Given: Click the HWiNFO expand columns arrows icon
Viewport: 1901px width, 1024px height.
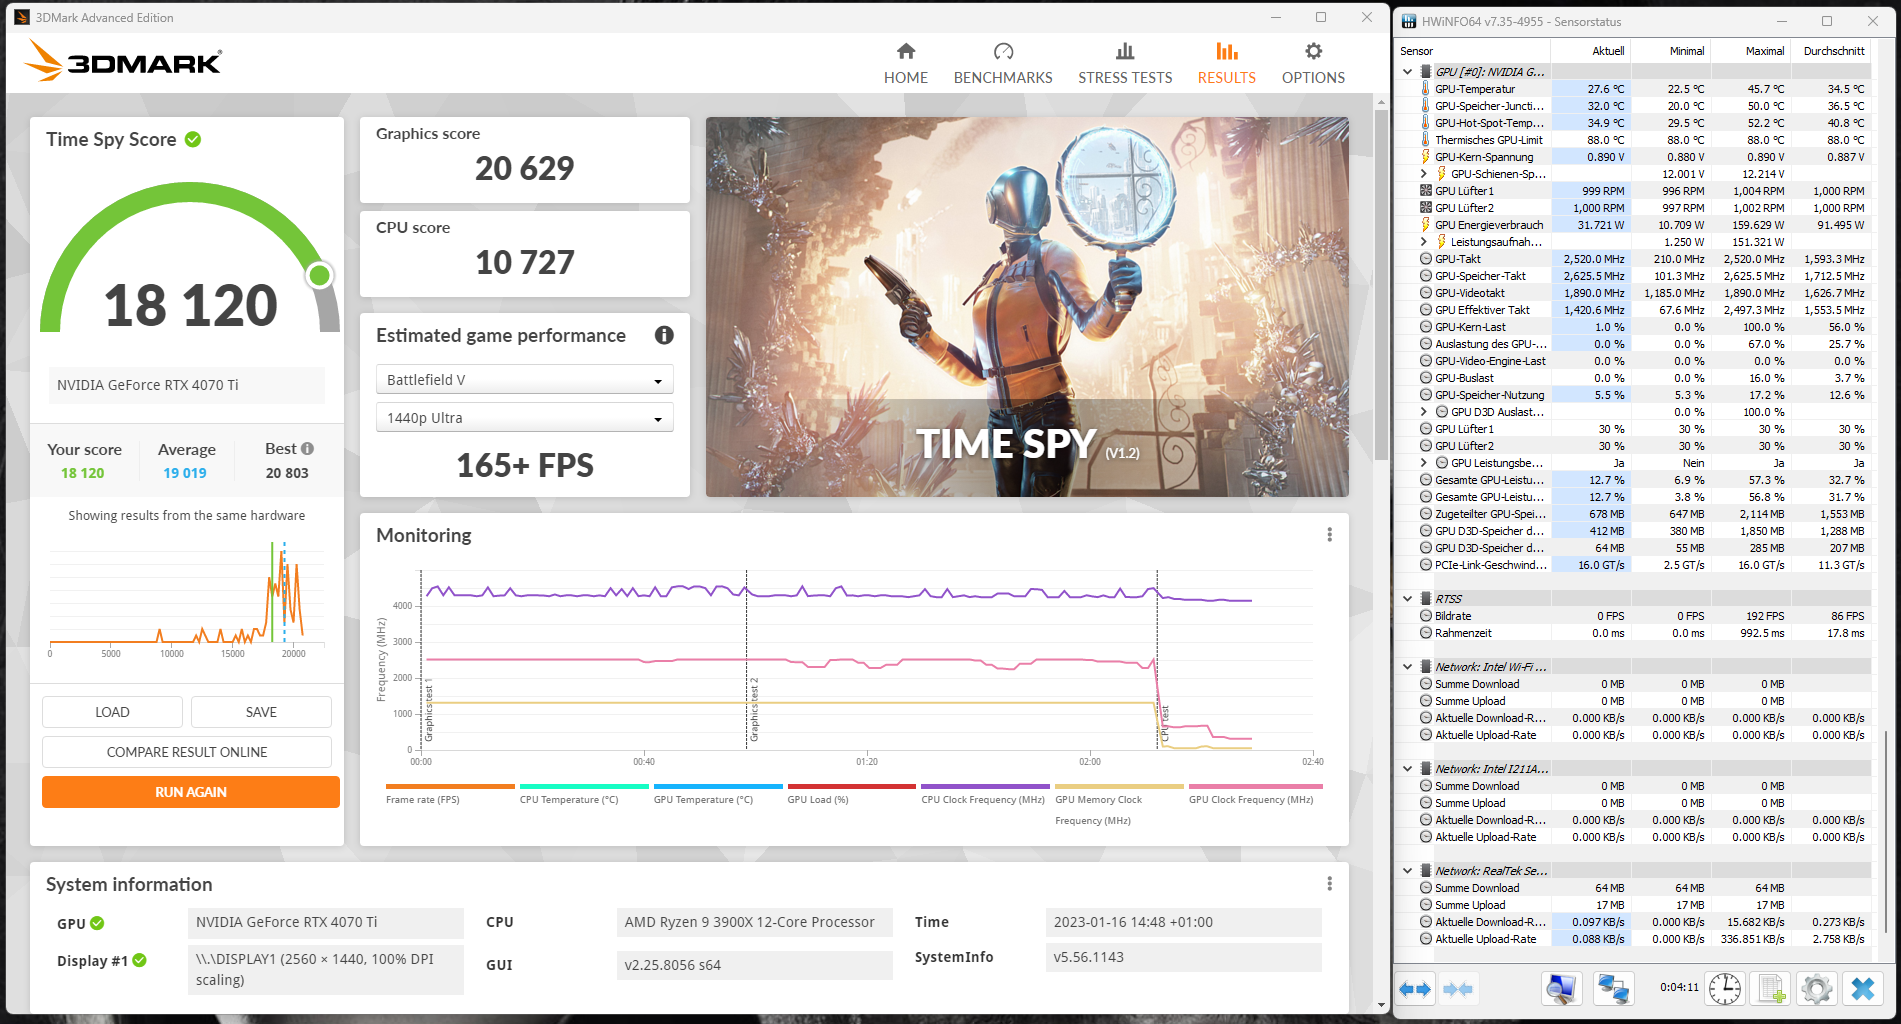Looking at the screenshot, I should point(1415,989).
